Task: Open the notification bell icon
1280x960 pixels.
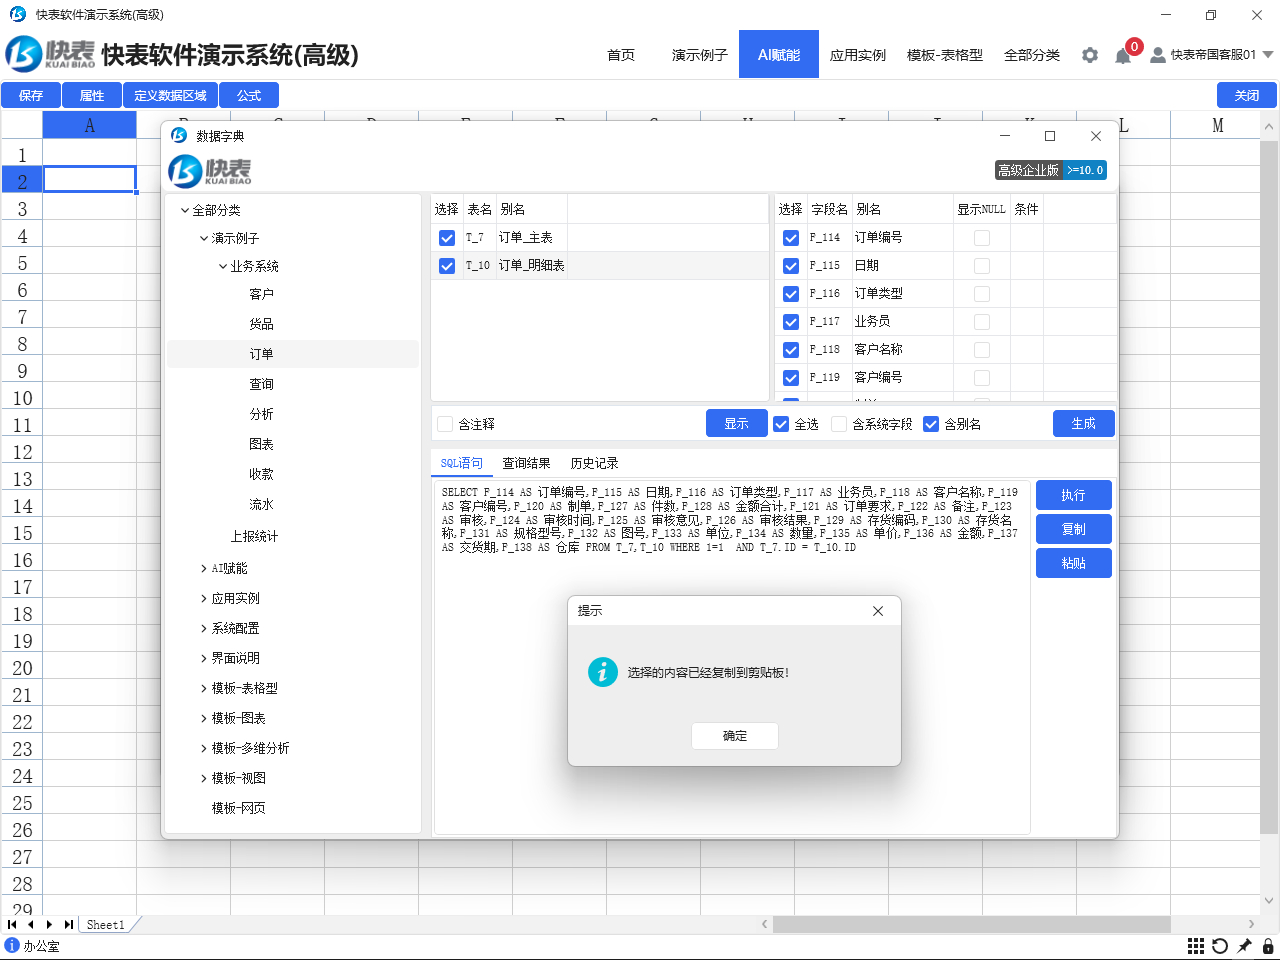Action: click(1123, 56)
